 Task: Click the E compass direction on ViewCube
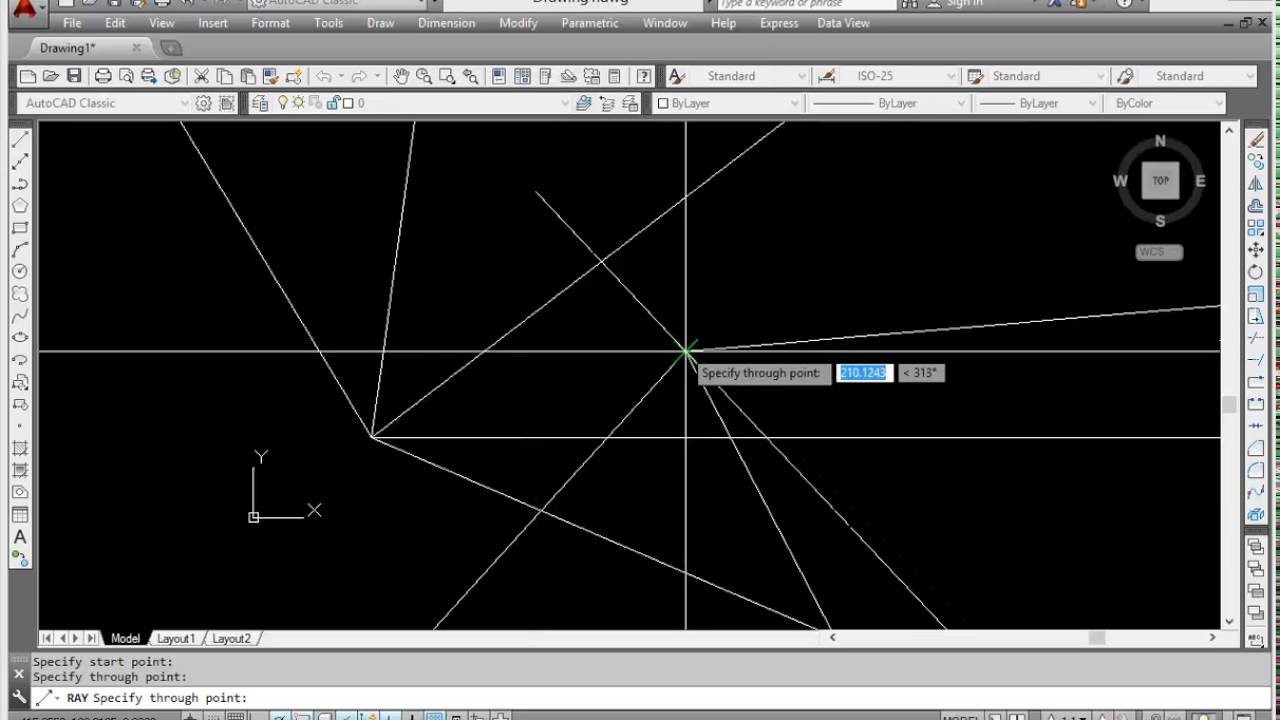1200,181
